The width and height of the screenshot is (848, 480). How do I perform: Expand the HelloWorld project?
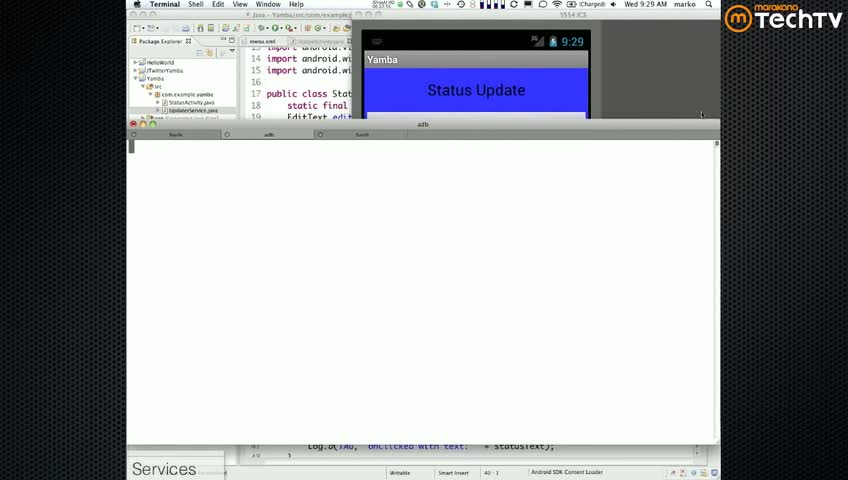(x=135, y=62)
